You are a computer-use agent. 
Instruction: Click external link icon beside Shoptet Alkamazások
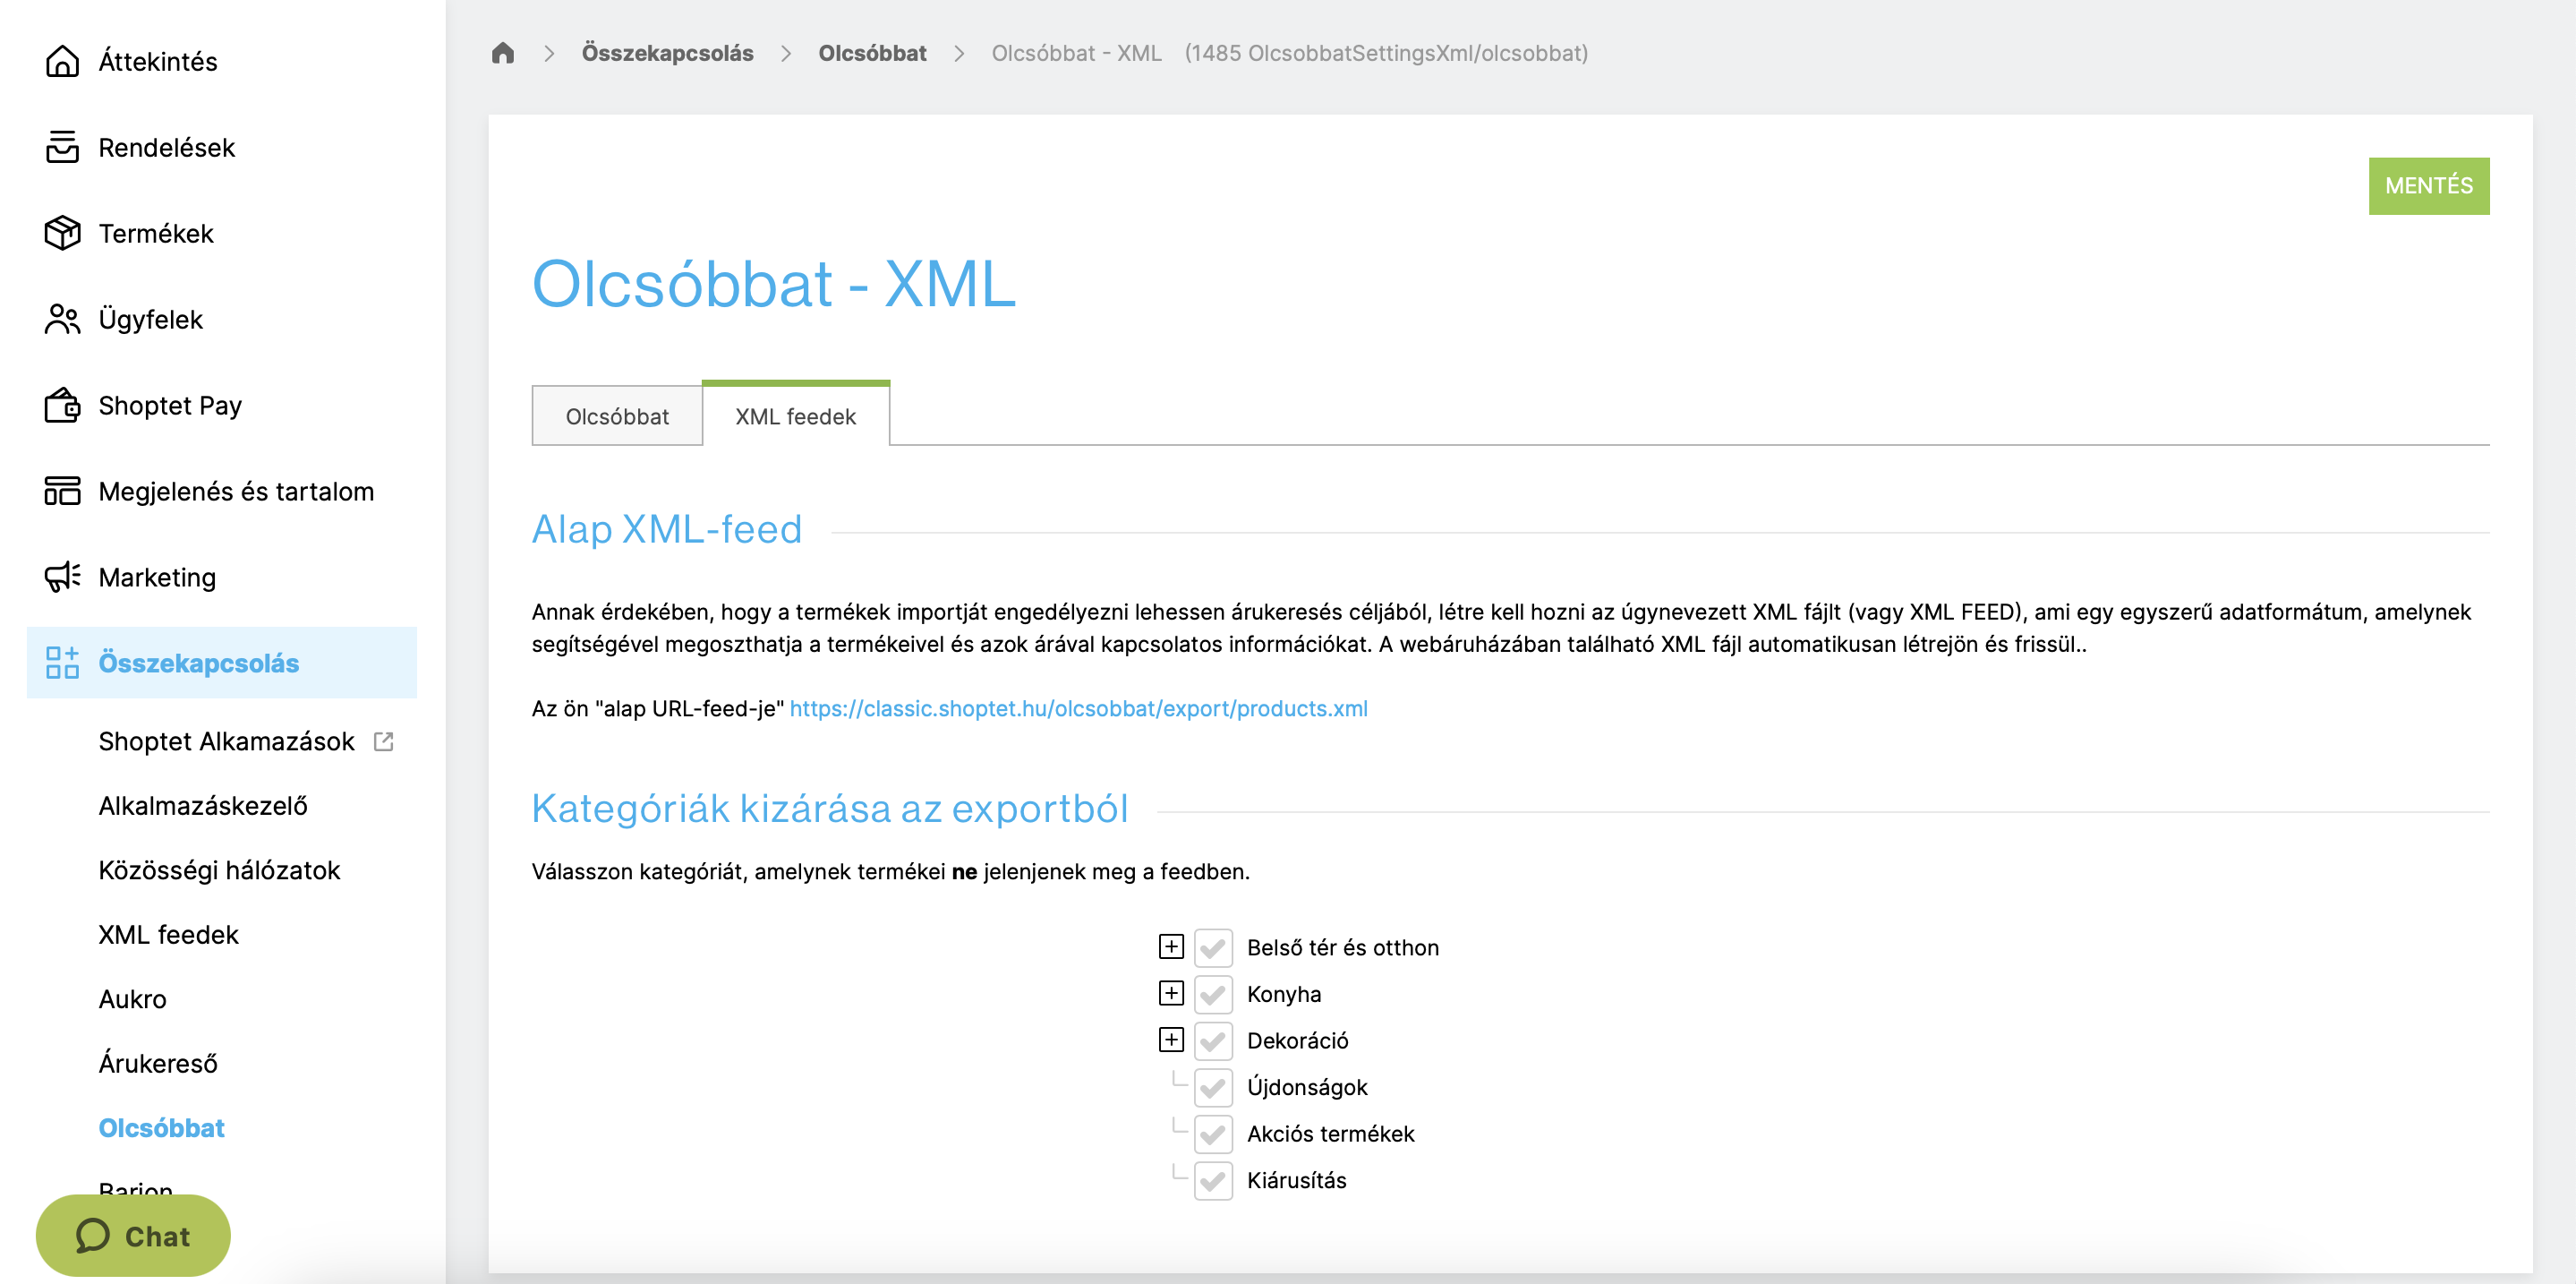pos(384,742)
